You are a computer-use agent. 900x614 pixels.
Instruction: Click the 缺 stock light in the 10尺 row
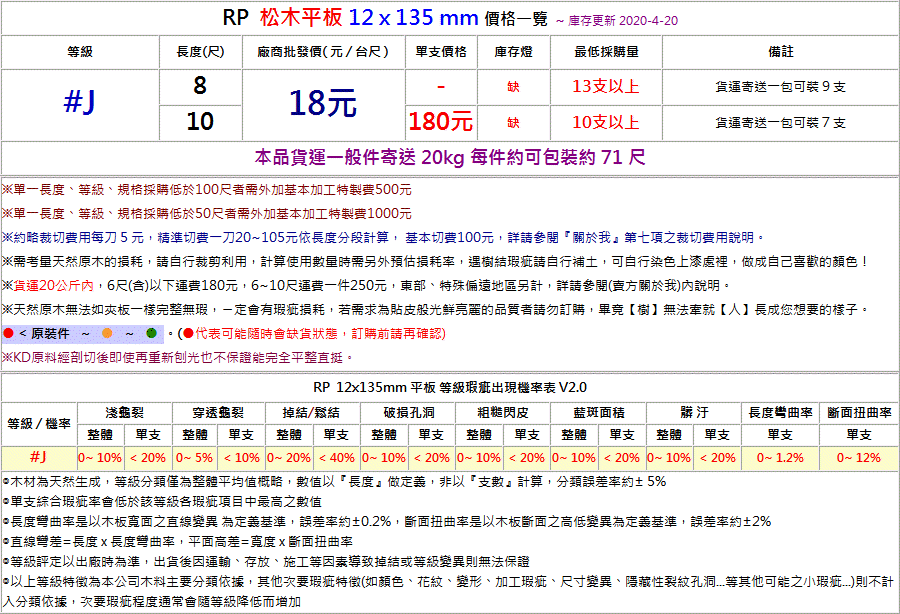click(513, 122)
